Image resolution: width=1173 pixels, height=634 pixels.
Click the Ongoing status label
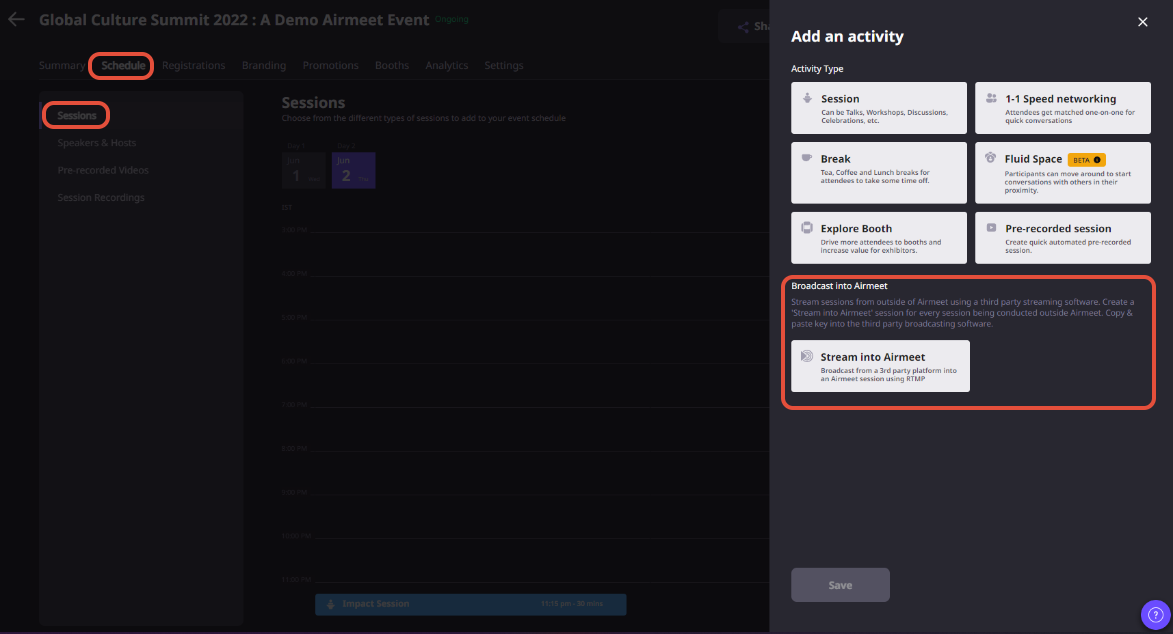452,19
